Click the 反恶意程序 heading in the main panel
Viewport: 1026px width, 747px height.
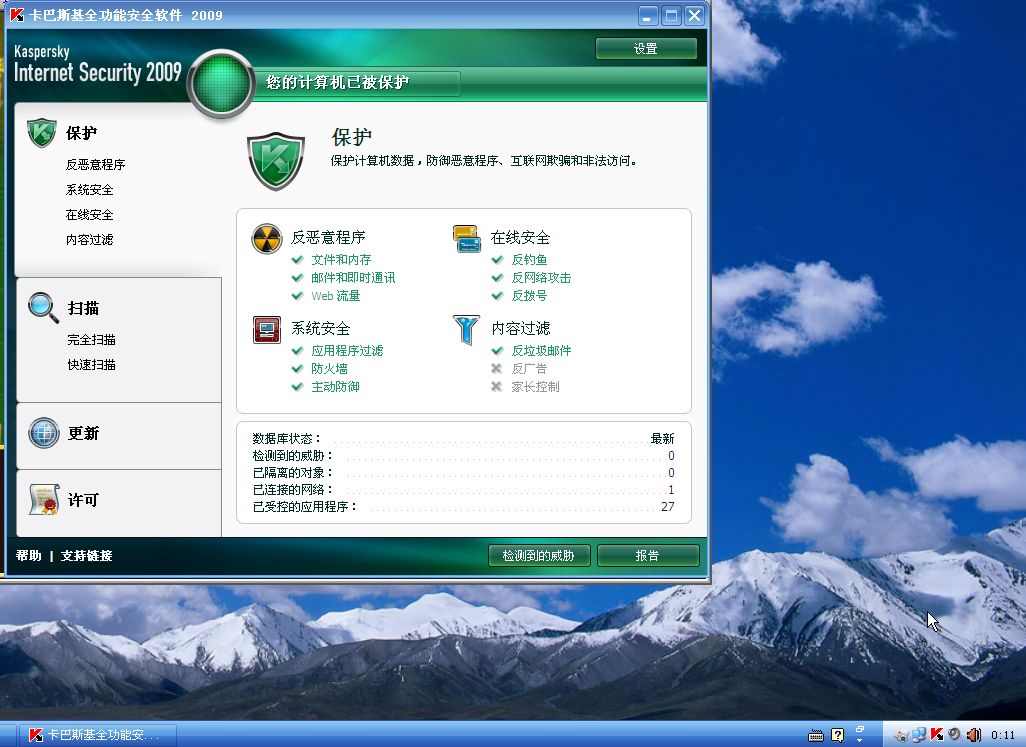[328, 237]
